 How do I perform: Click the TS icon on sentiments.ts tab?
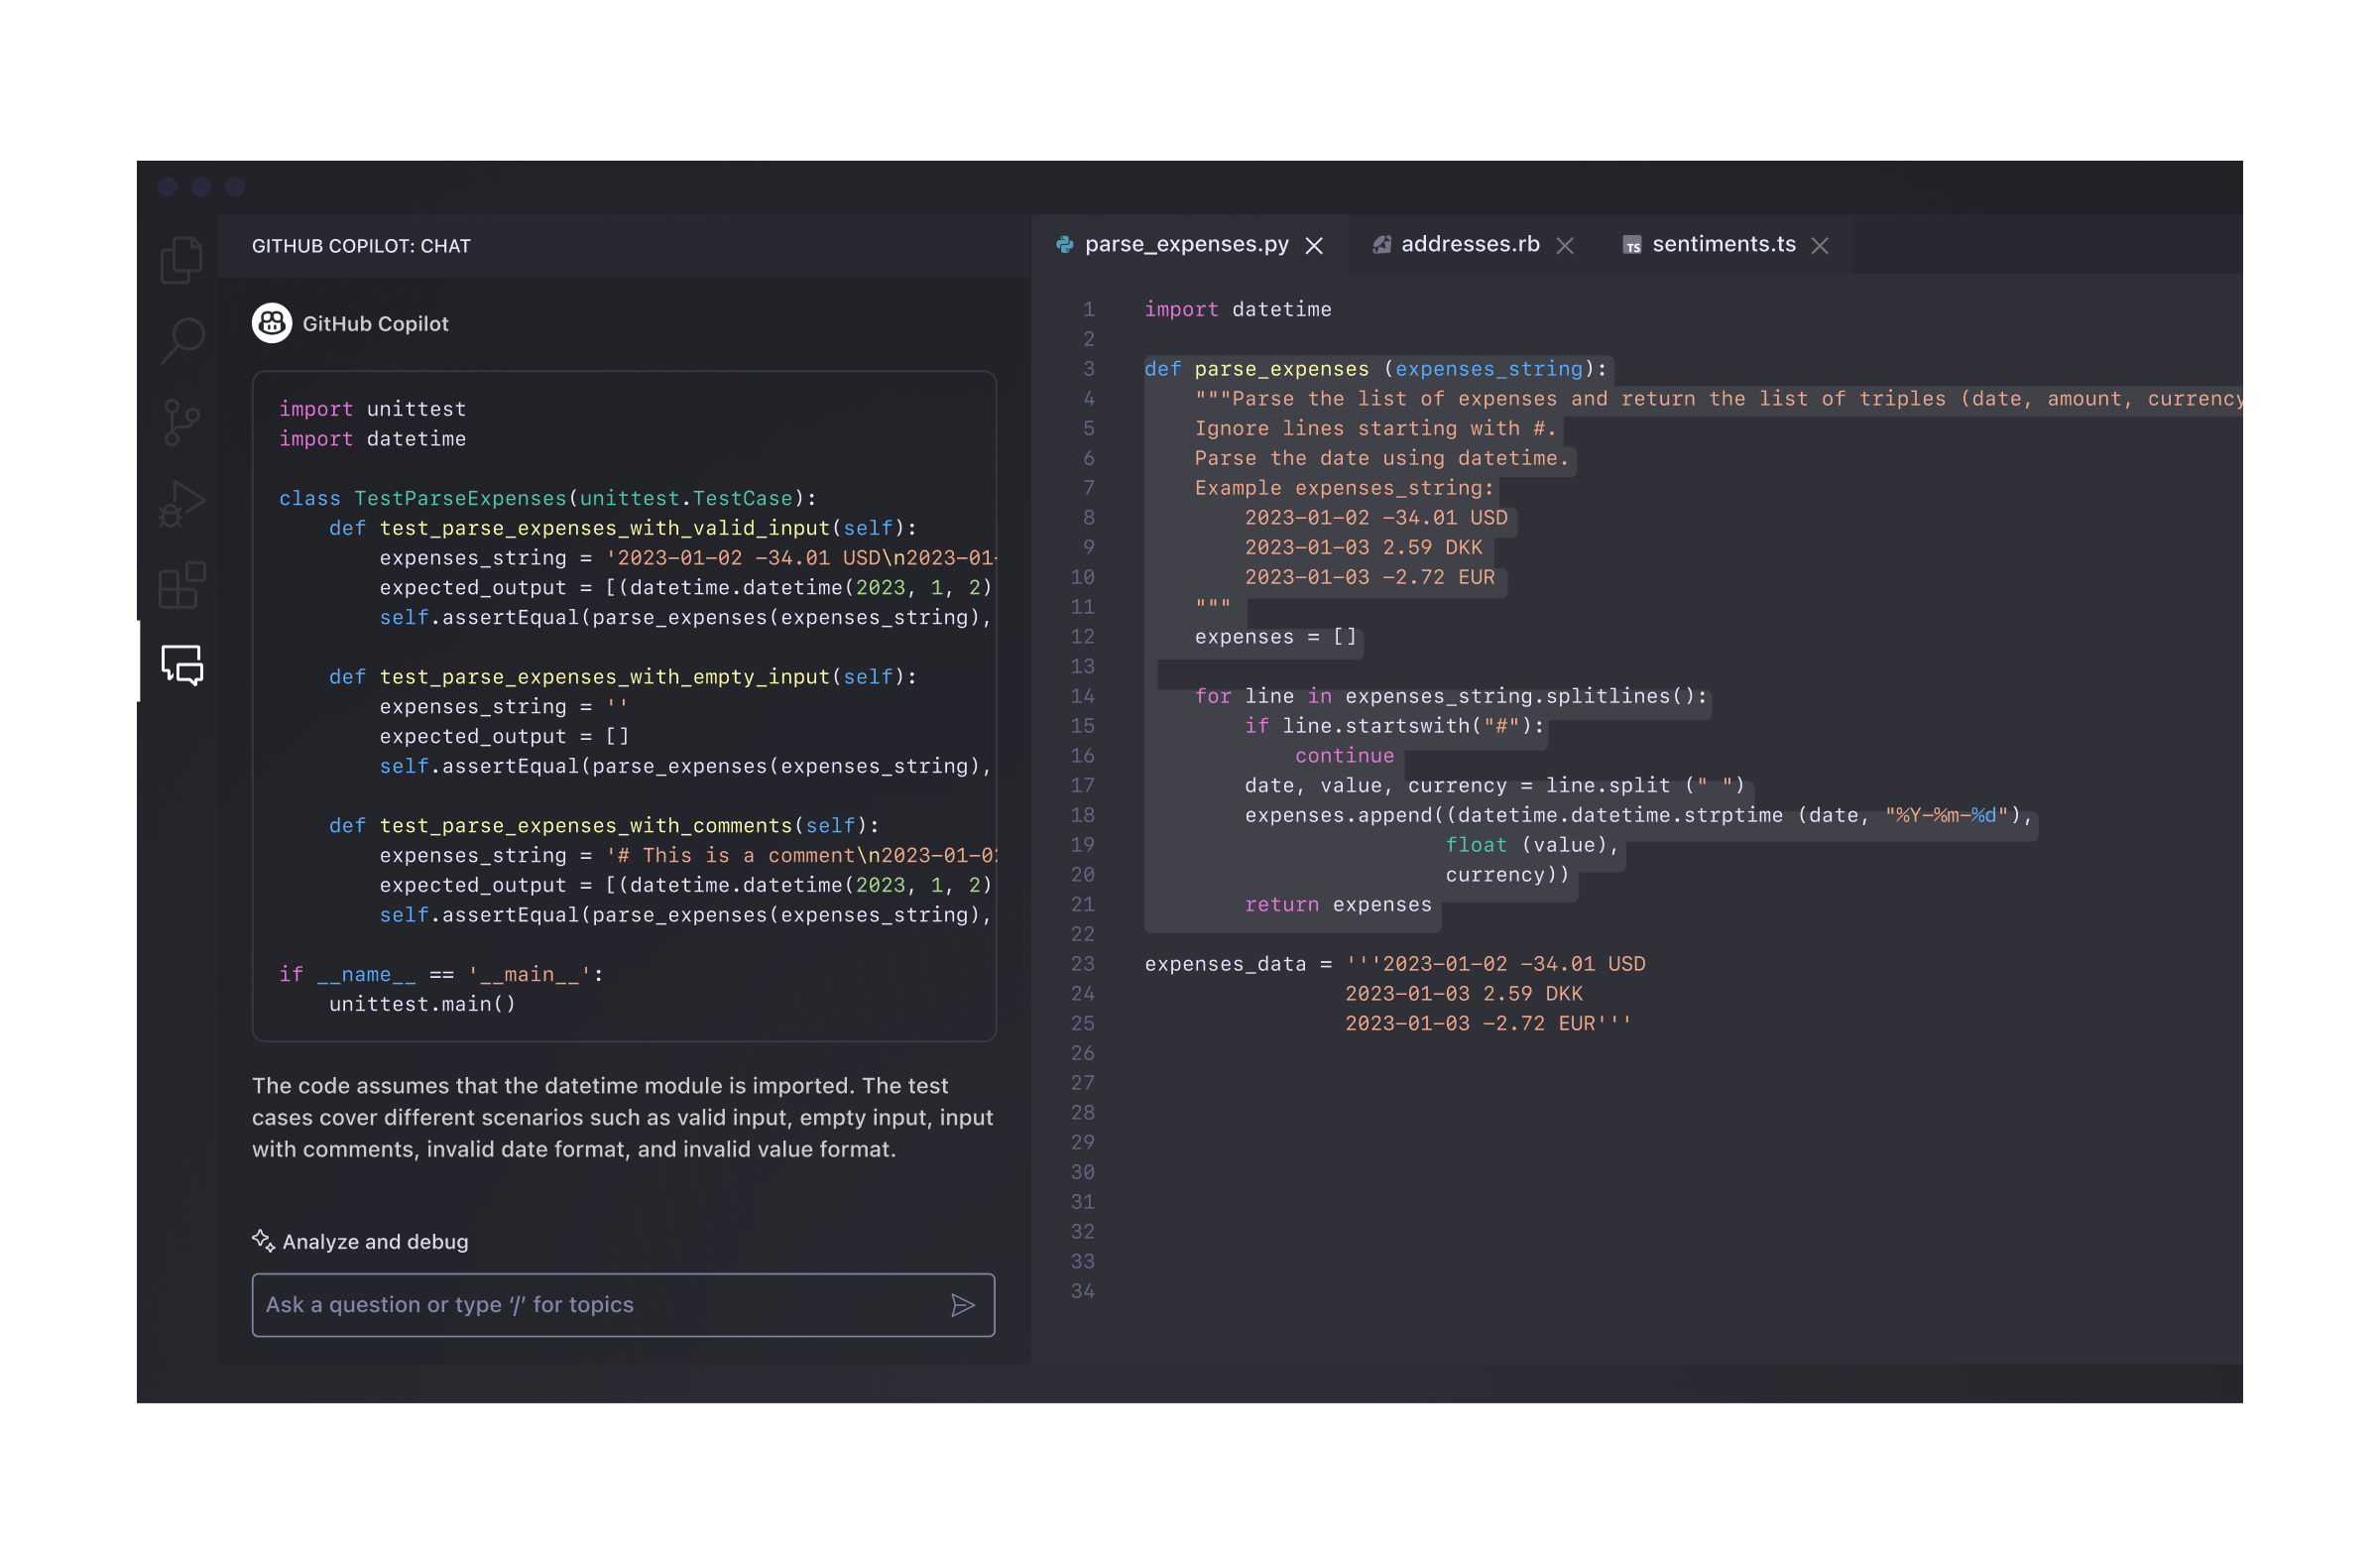[1632, 244]
